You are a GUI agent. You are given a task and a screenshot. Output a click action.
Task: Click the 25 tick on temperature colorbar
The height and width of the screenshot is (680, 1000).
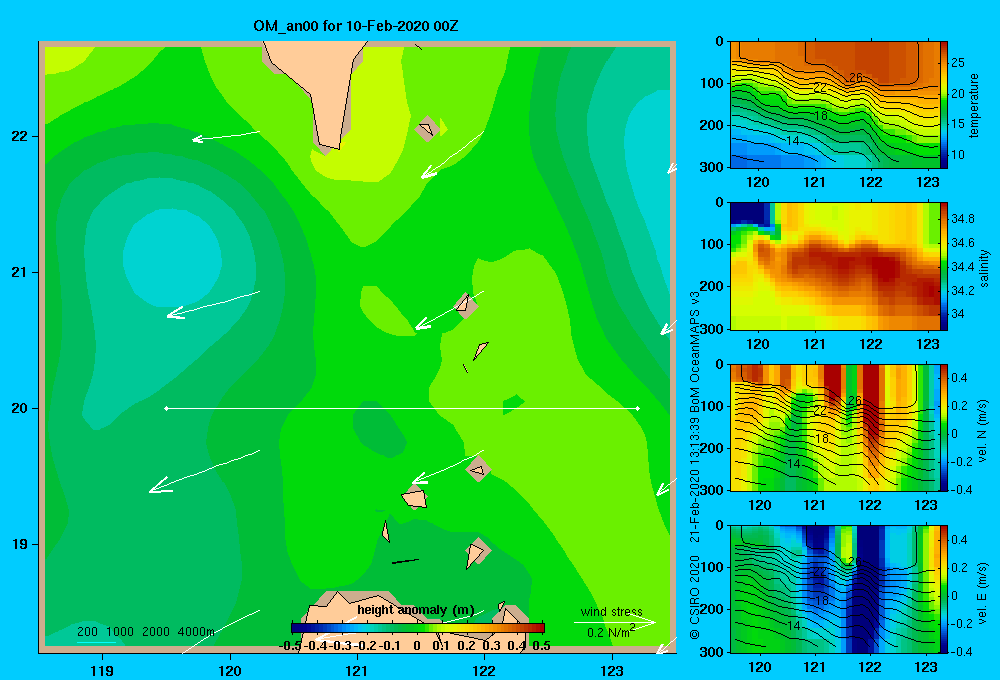(958, 63)
